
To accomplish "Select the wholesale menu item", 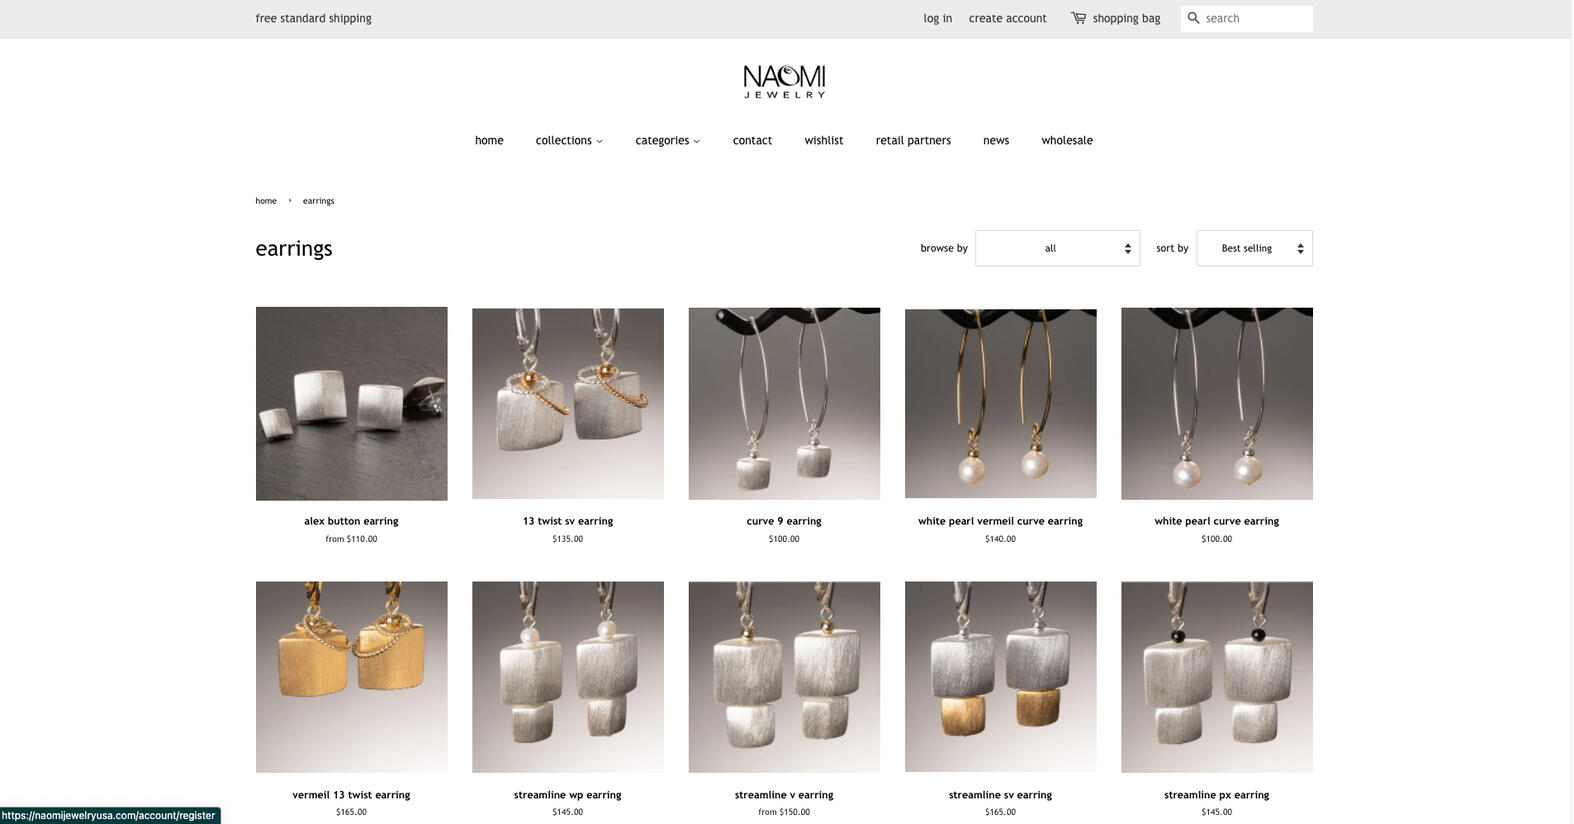I will [x=1067, y=141].
